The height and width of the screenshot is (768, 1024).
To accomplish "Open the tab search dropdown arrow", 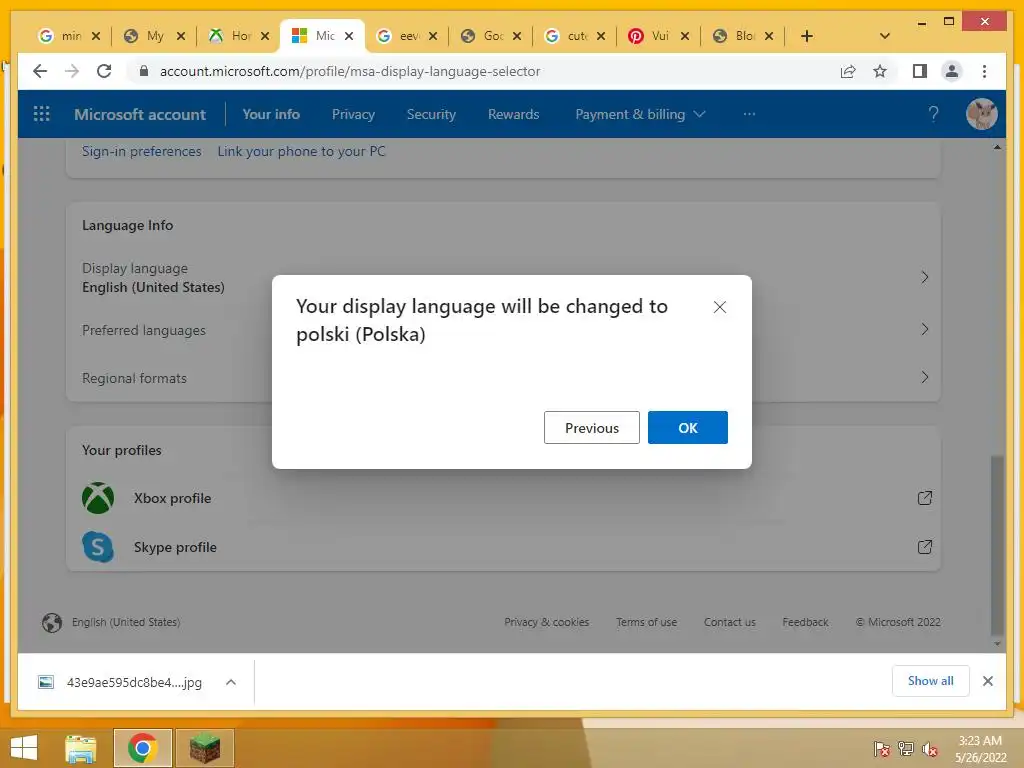I will [x=885, y=36].
